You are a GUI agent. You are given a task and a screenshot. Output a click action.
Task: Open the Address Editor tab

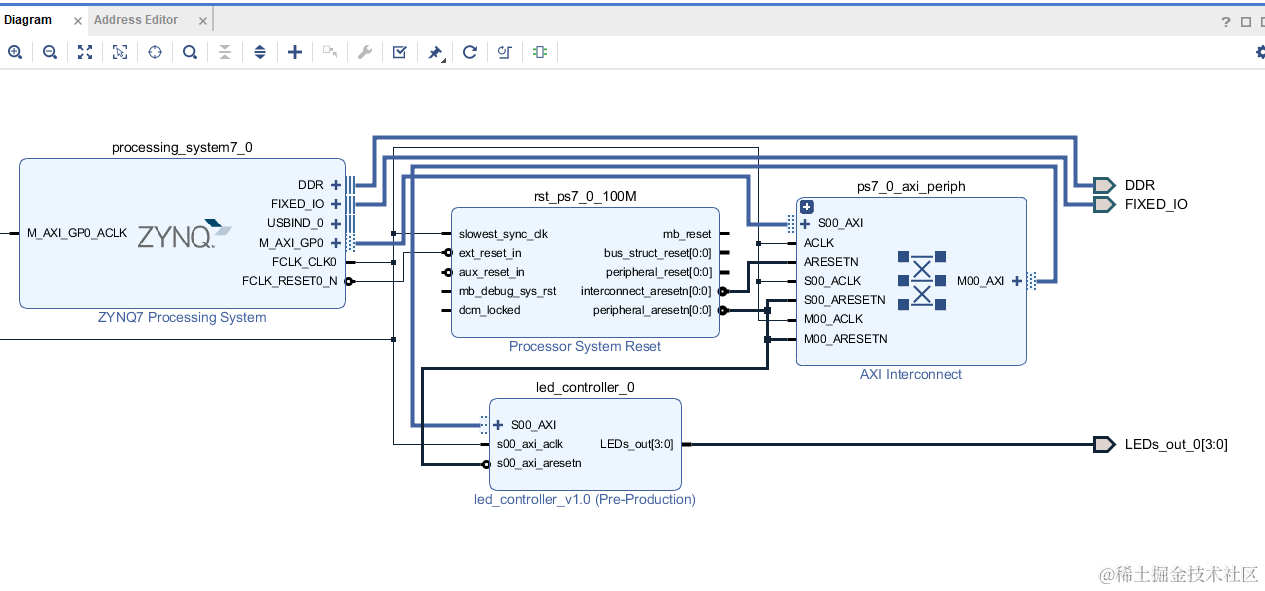pyautogui.click(x=136, y=20)
